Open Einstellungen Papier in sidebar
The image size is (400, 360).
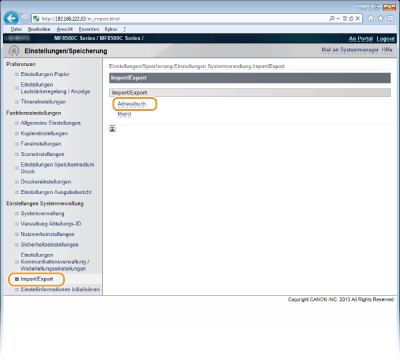click(45, 74)
